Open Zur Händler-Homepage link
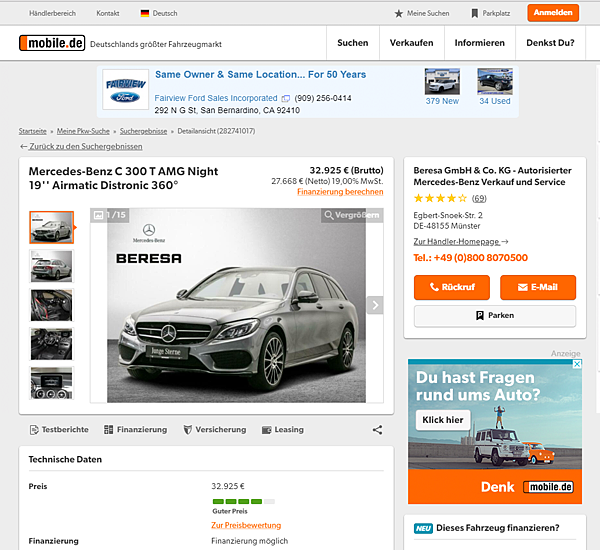The height and width of the screenshot is (550, 600). 461,242
